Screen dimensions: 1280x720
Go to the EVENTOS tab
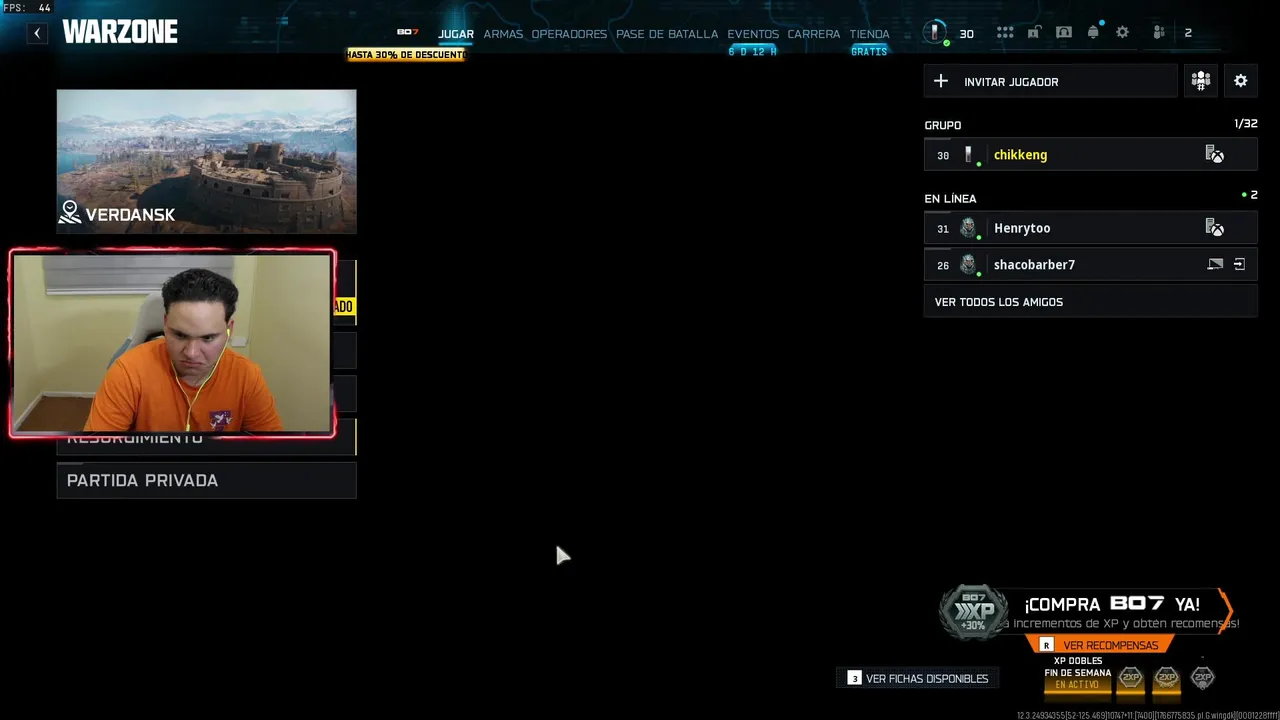pyautogui.click(x=753, y=34)
